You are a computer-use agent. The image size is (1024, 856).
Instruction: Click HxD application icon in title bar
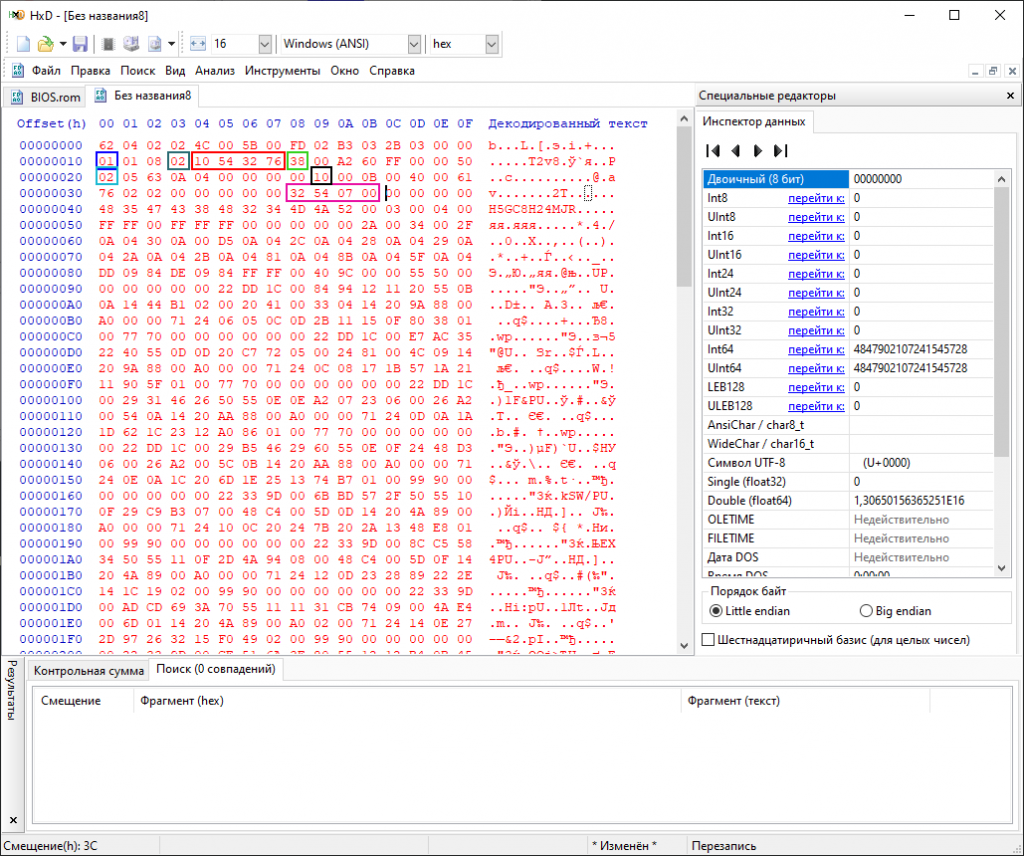(x=16, y=15)
